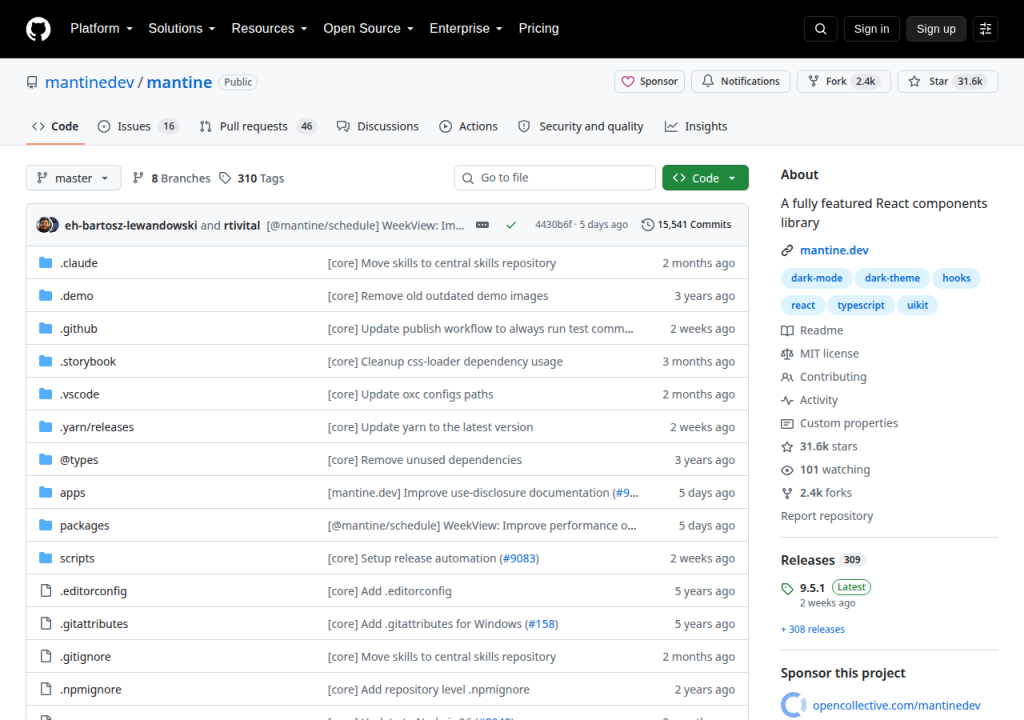This screenshot has height=720, width=1024.
Task: Click the Open Collective logo icon
Action: pyautogui.click(x=793, y=705)
